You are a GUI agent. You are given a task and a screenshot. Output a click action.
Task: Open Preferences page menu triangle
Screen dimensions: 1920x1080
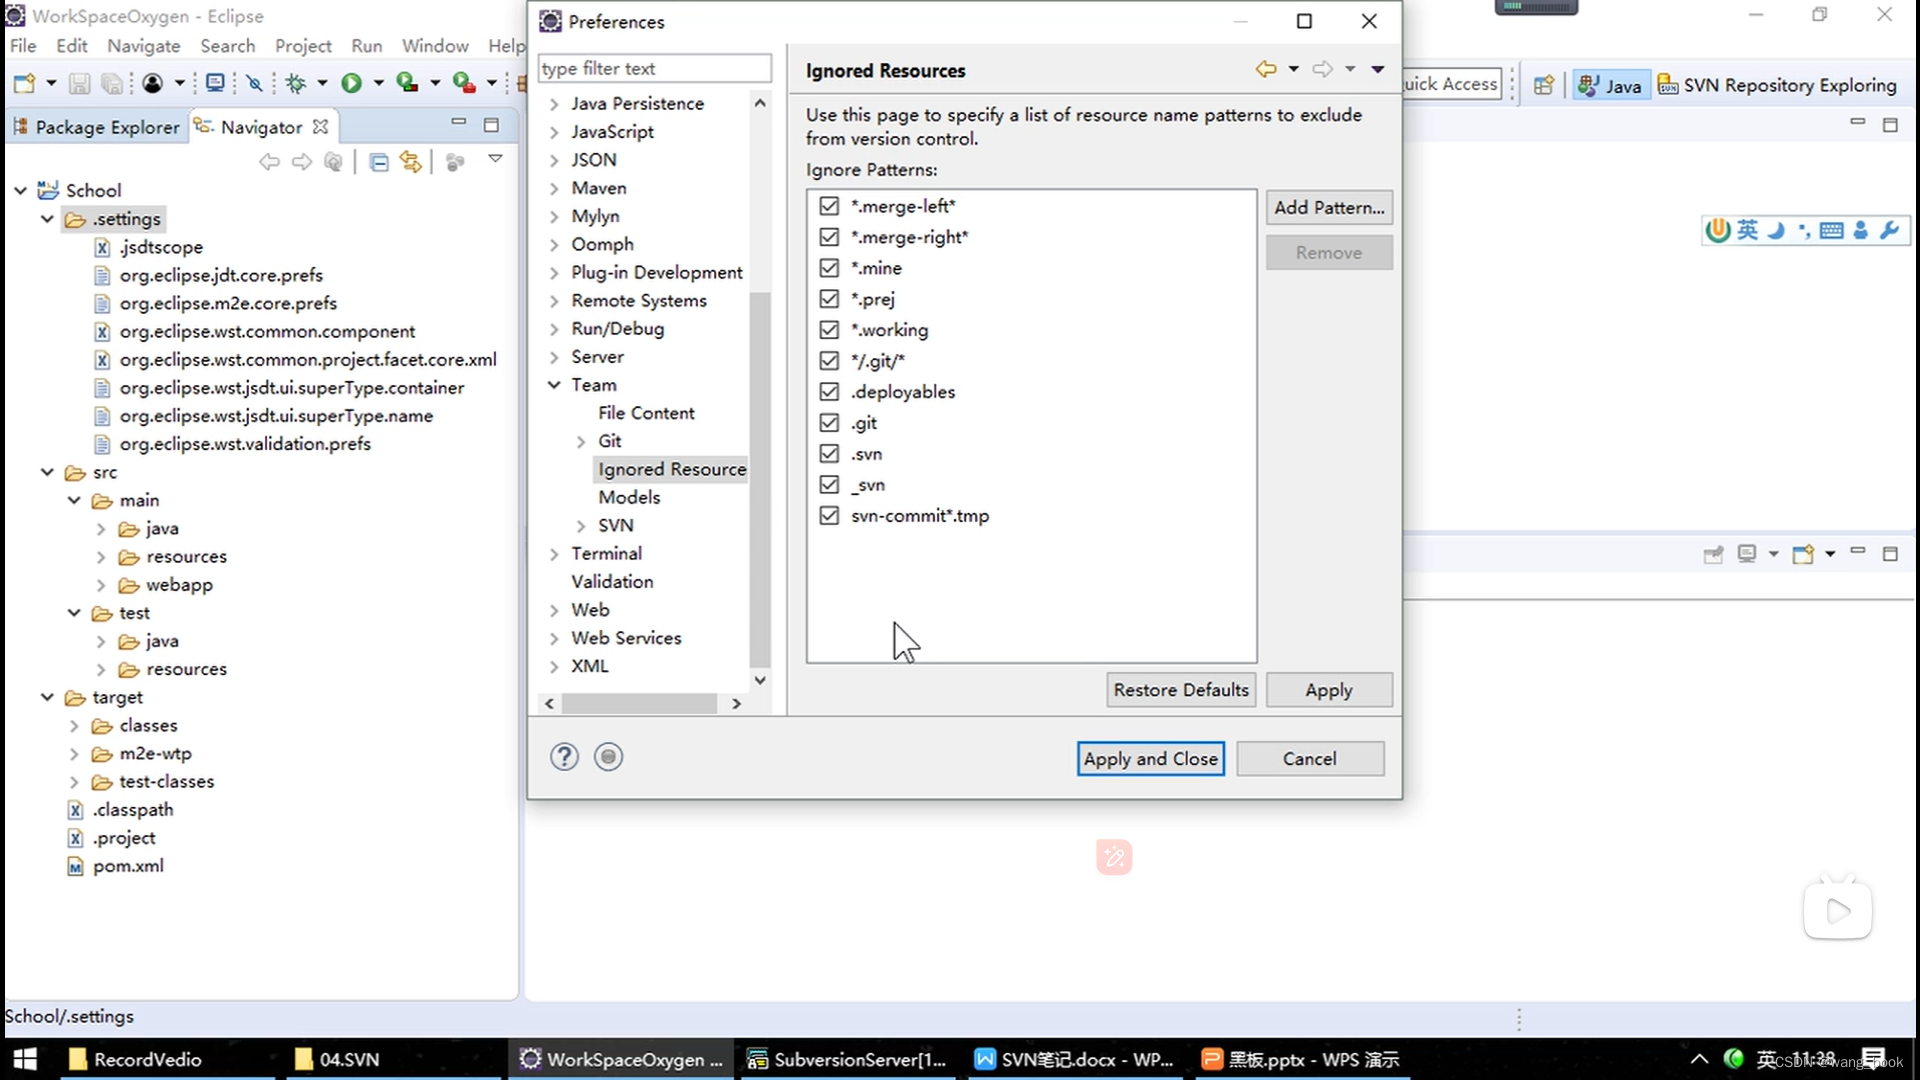(x=1377, y=69)
